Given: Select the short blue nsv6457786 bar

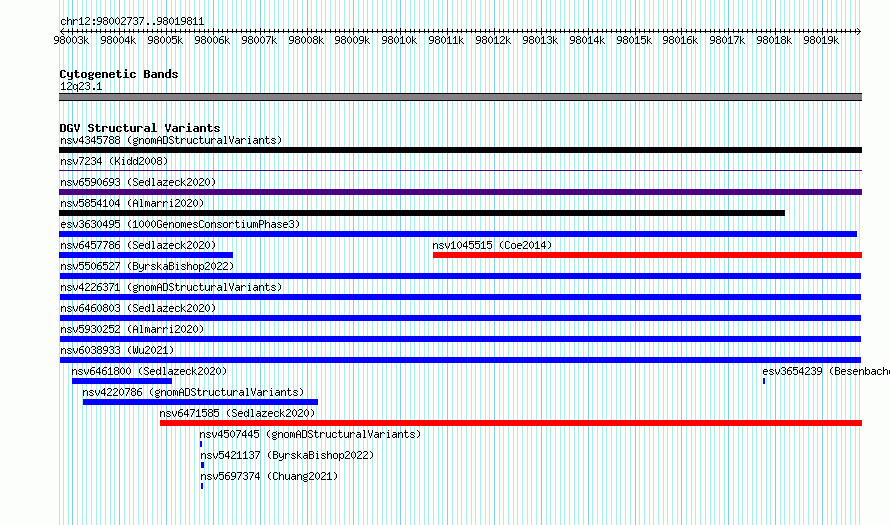Looking at the screenshot, I should (x=146, y=255).
